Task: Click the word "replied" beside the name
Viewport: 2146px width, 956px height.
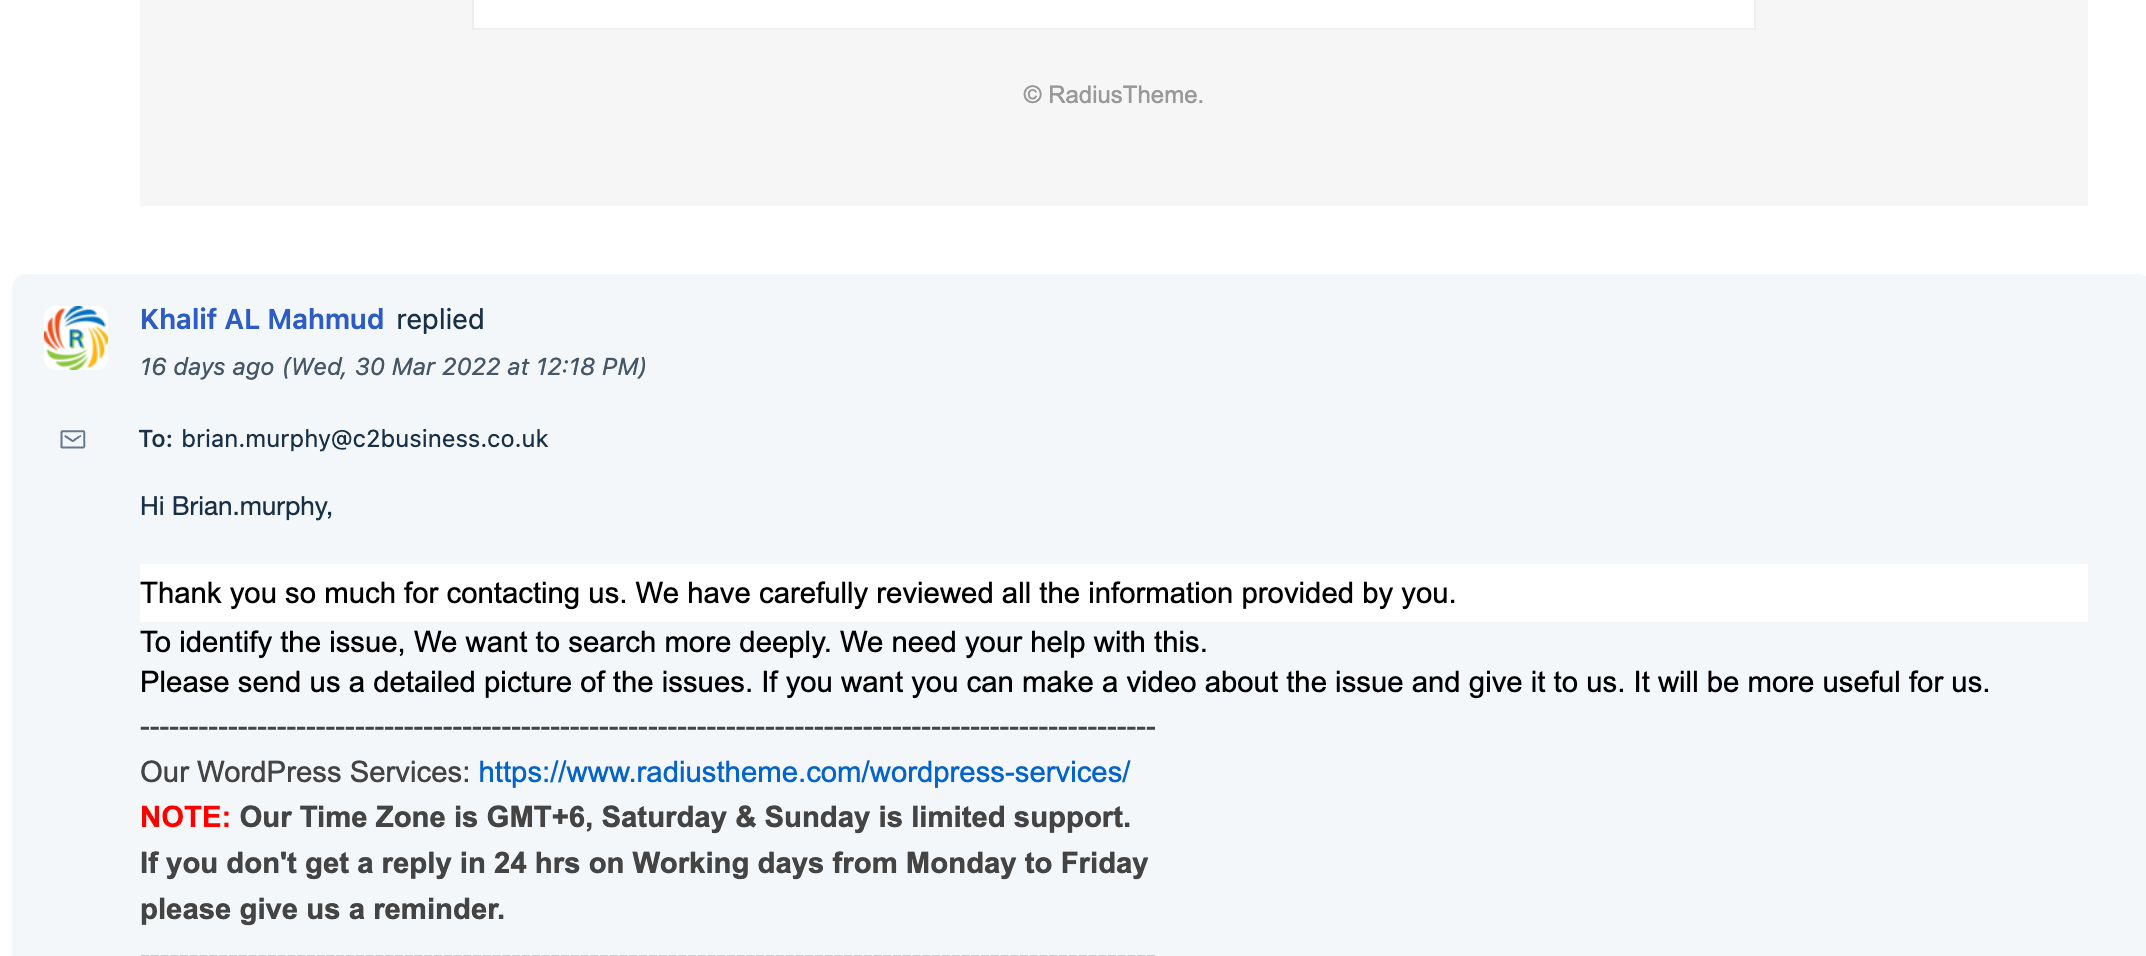Action: coord(440,319)
